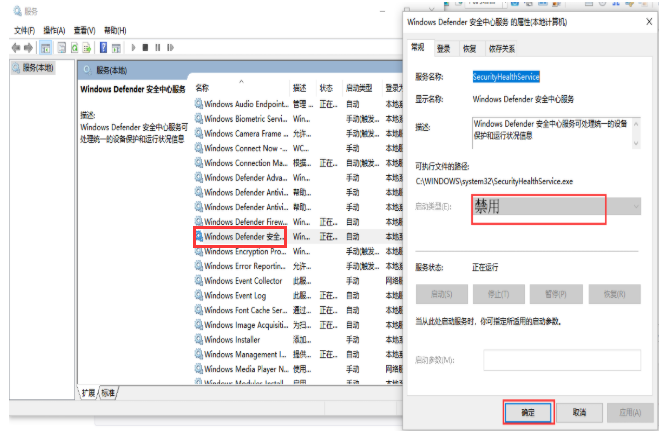This screenshot has width=660, height=431.
Task: Toggle the show/hide action pane toolbar icon
Action: (x=116, y=48)
